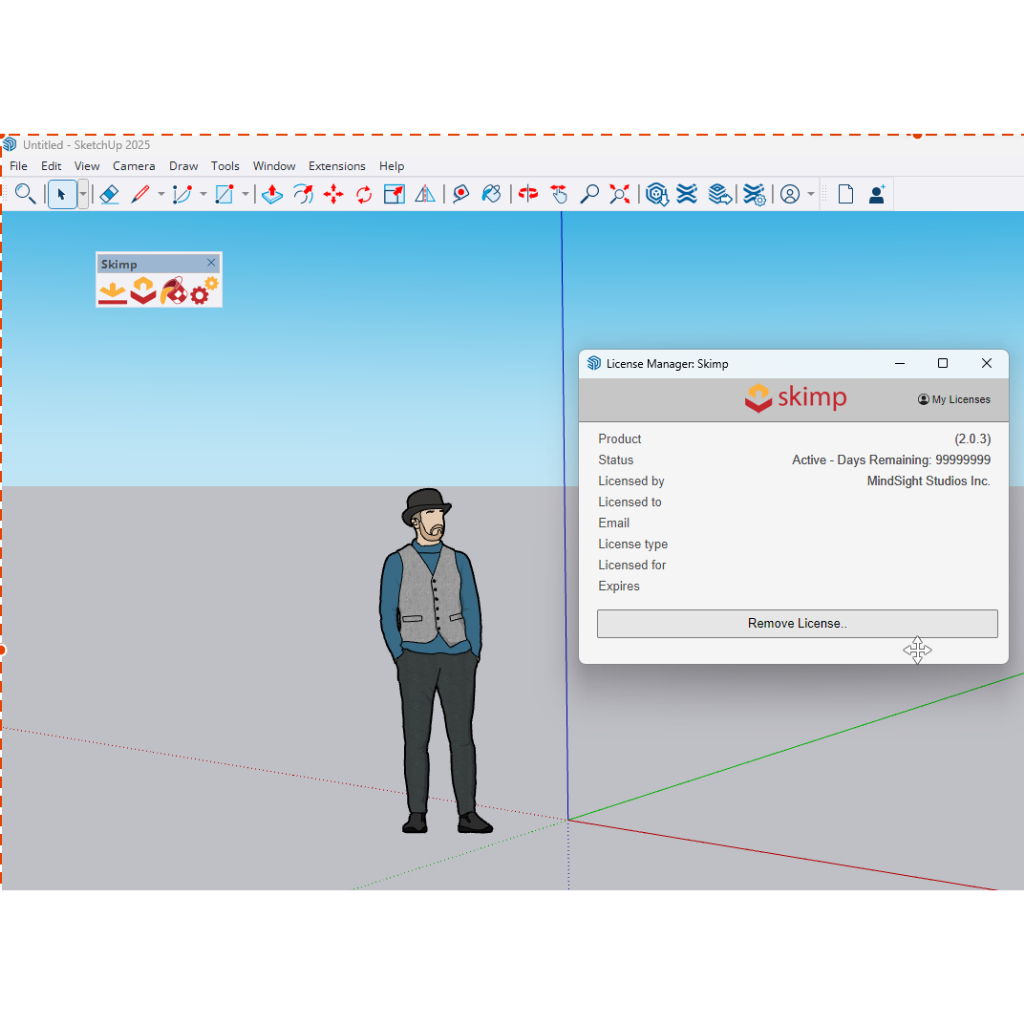
Task: Select the Rotate tool
Action: coord(364,194)
